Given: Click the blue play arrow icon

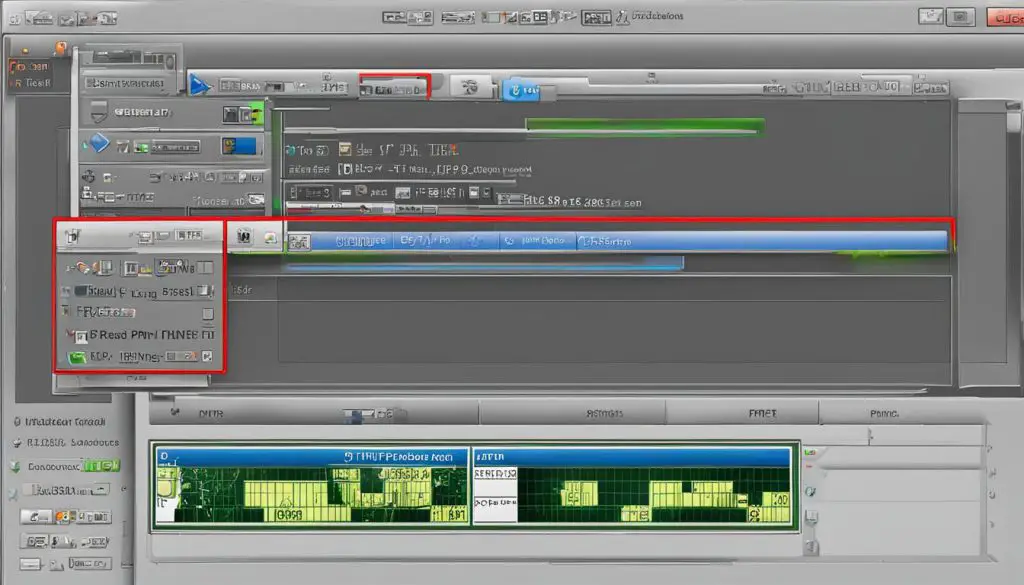Looking at the screenshot, I should [x=199, y=85].
